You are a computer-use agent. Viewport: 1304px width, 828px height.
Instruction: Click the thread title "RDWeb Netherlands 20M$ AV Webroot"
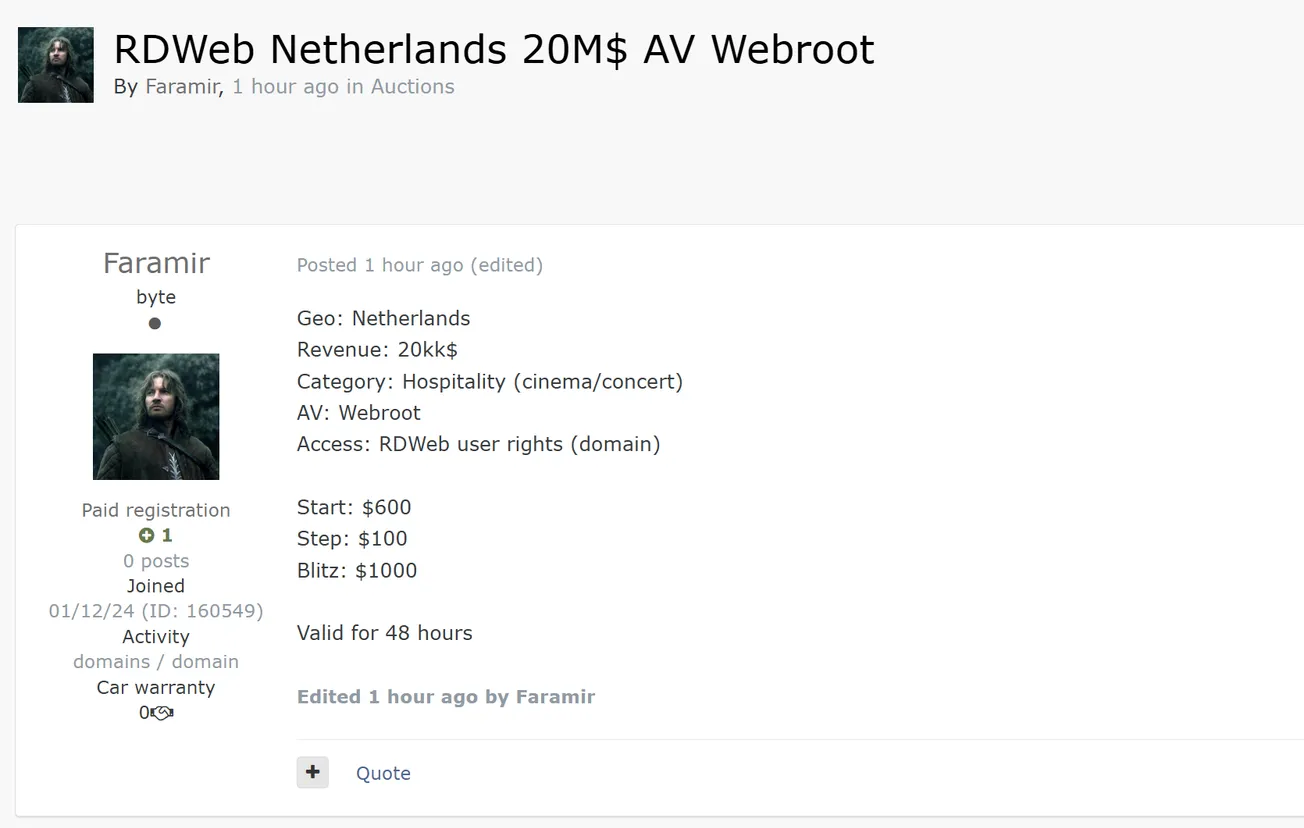(494, 49)
